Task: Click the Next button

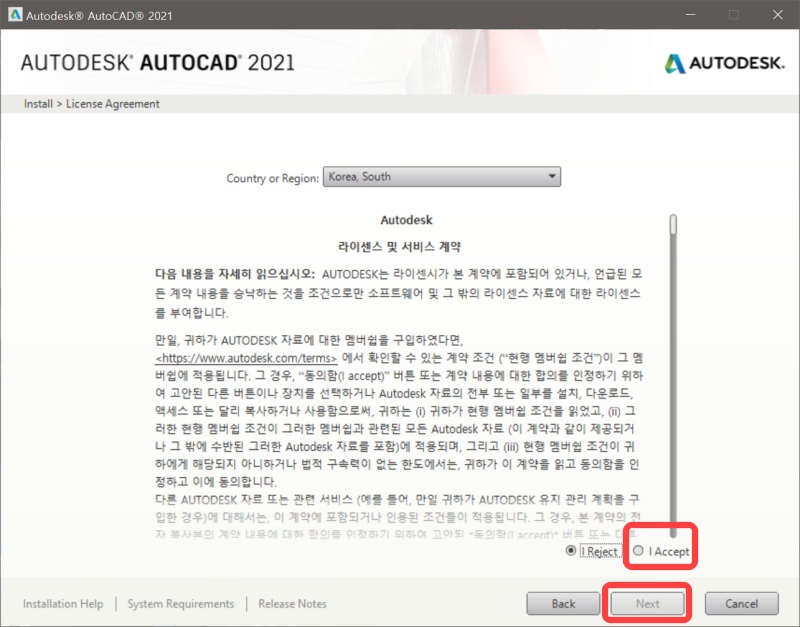Action: click(x=646, y=603)
